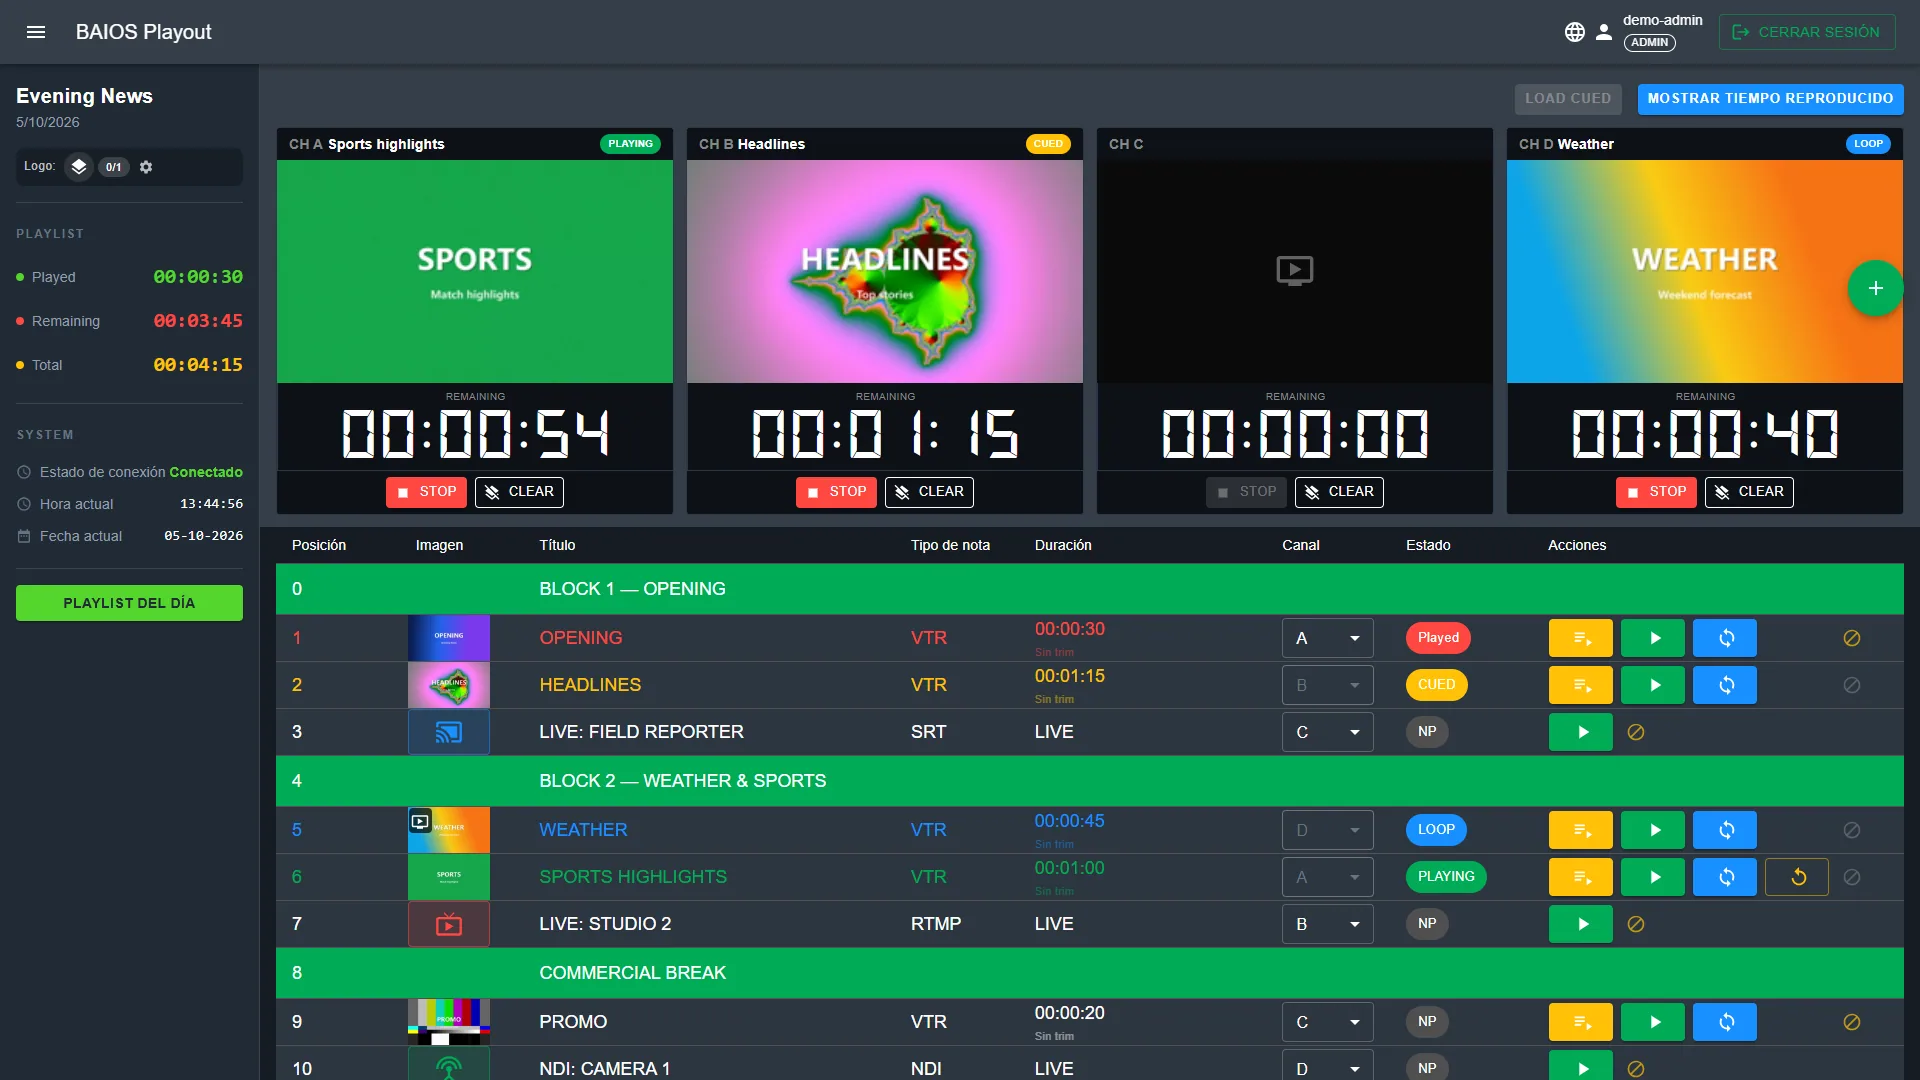Cue the PROMO row with yellow button
Screen dimensions: 1920x1080
tap(1580, 1022)
